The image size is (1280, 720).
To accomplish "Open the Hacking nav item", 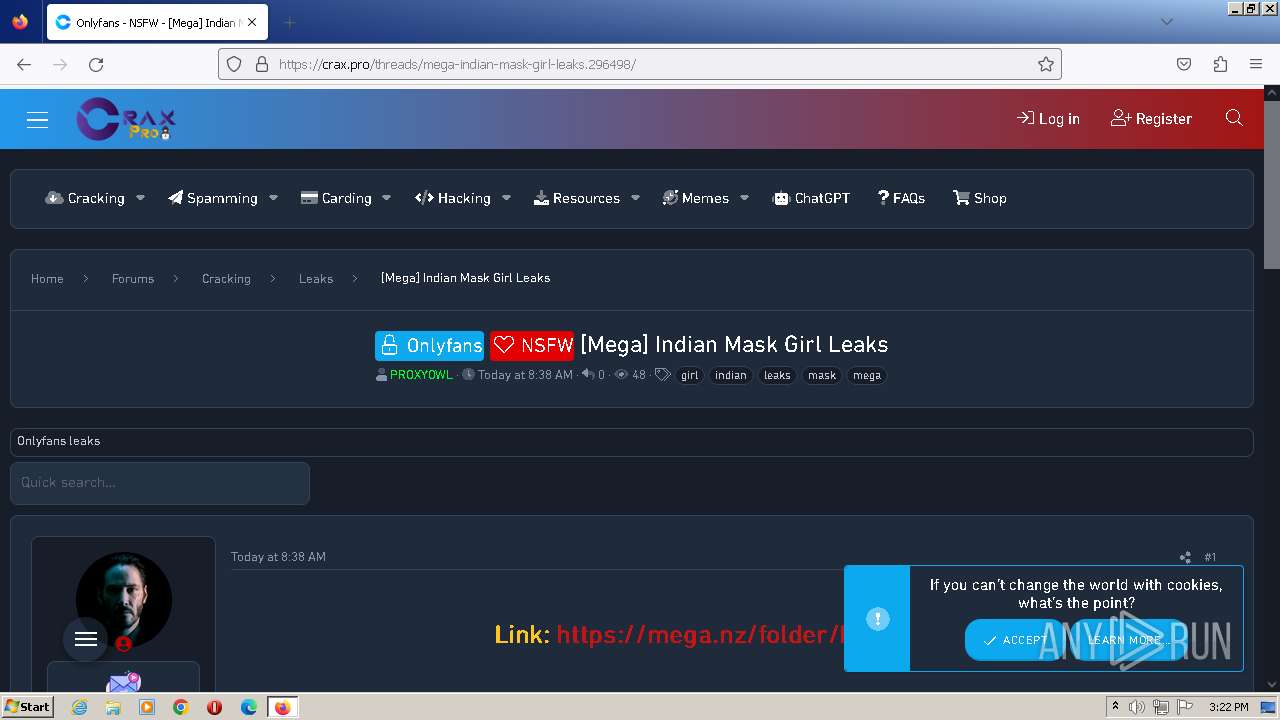I will coord(453,198).
